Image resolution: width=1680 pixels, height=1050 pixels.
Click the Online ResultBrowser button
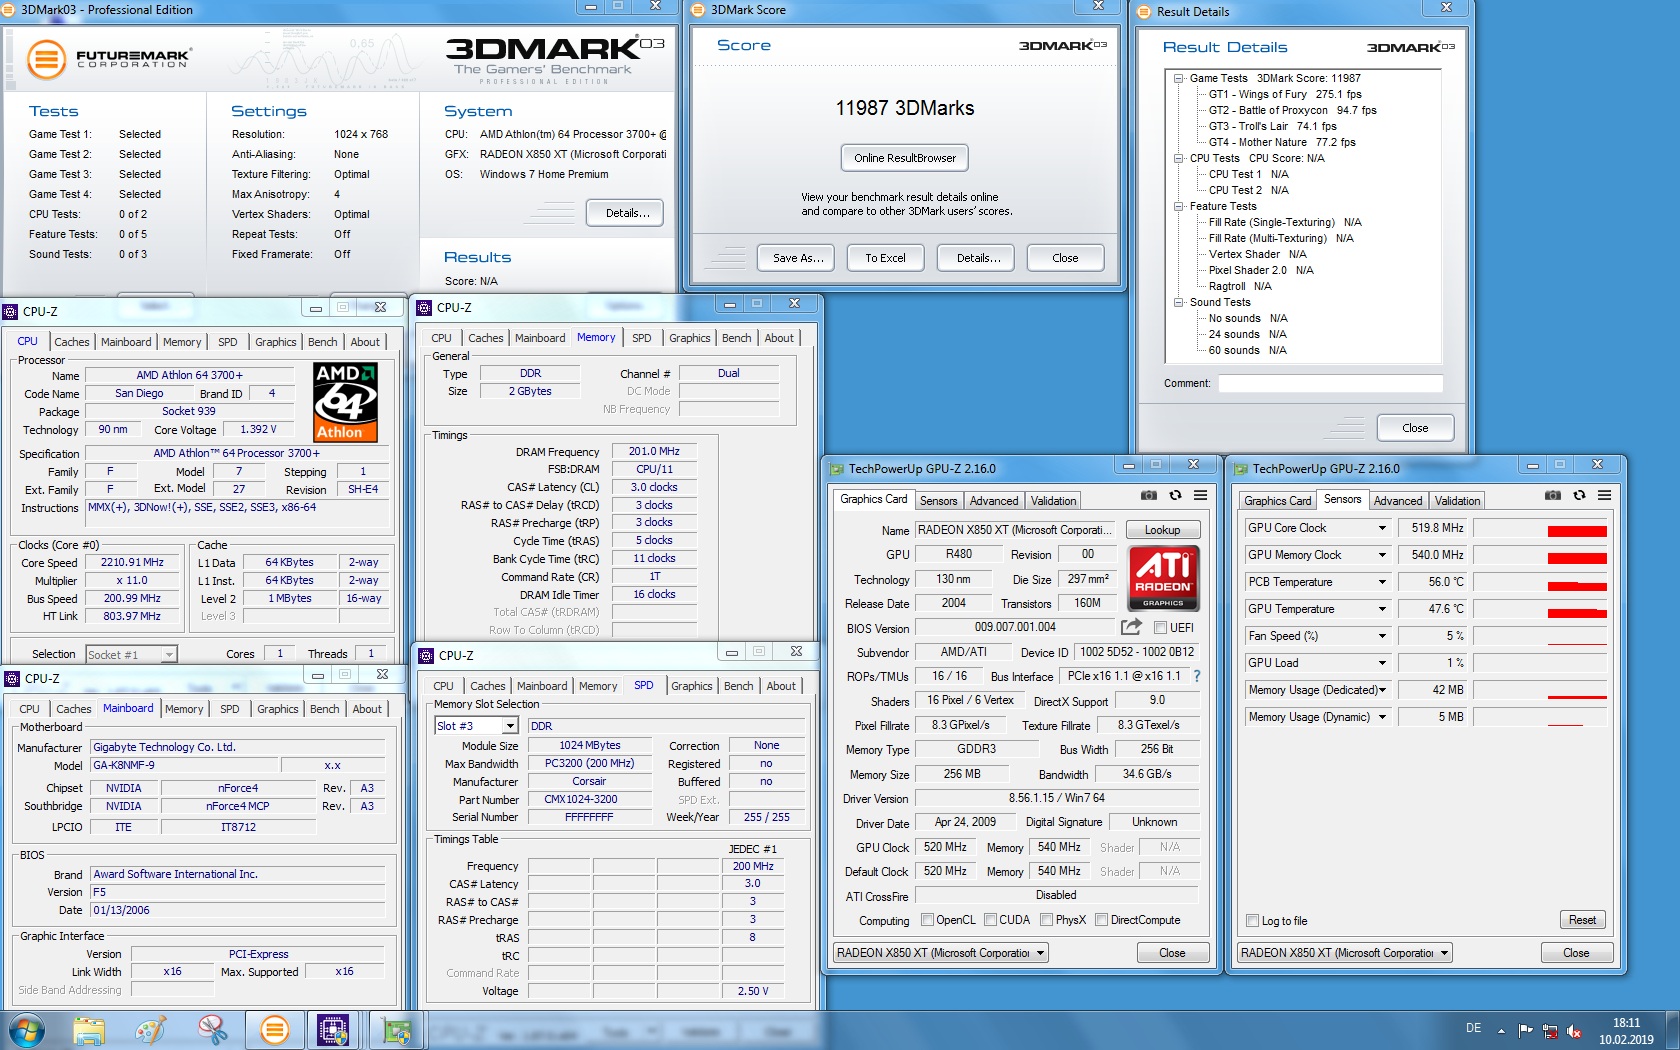(x=905, y=158)
